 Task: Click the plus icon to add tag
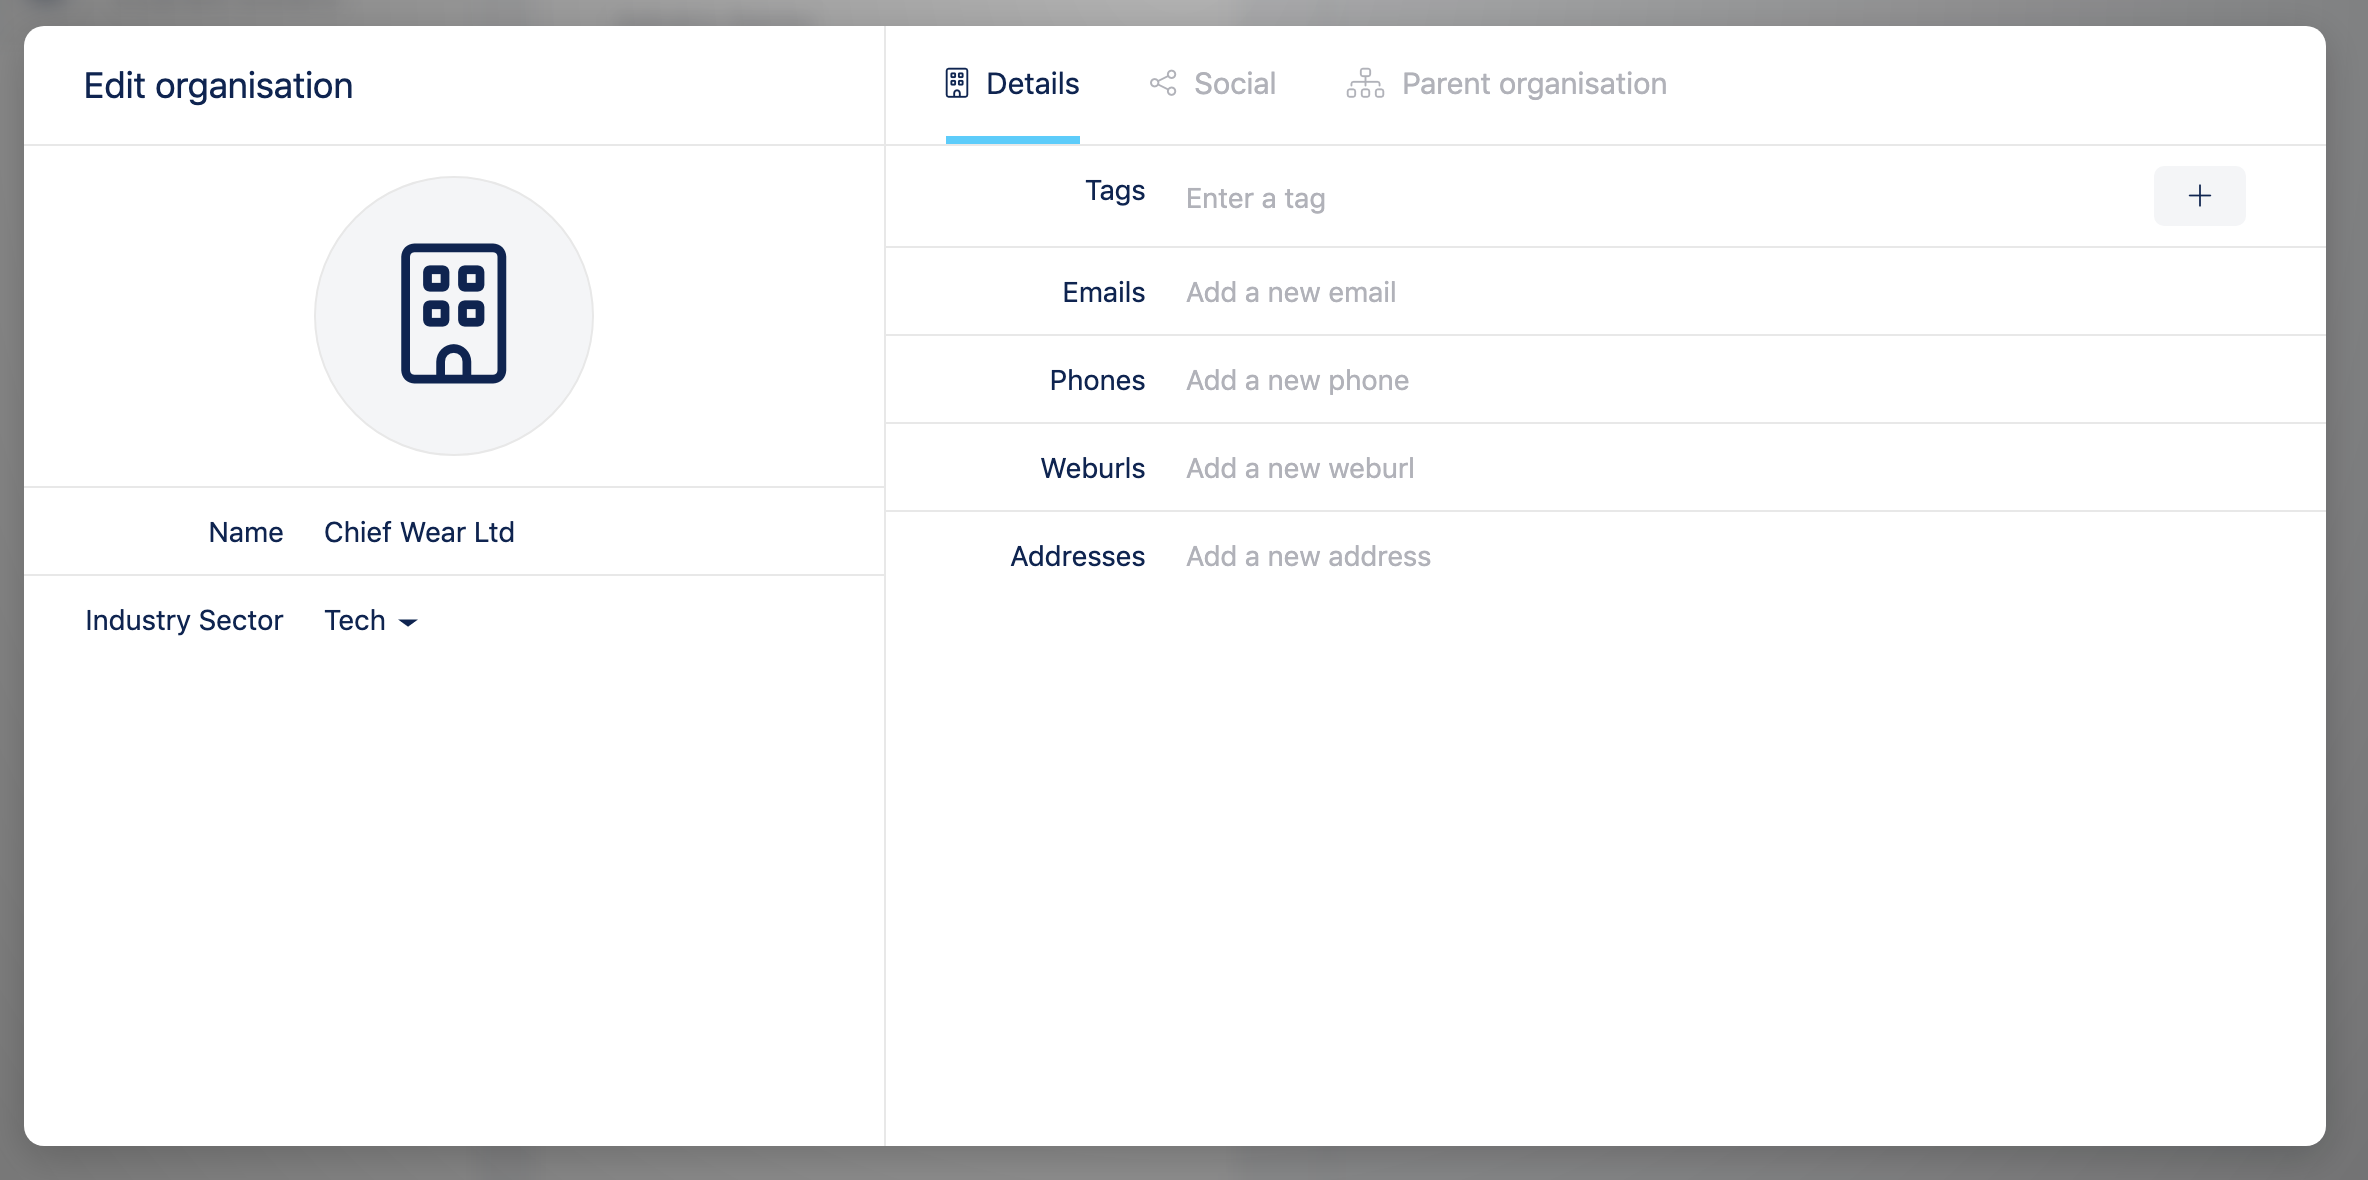pos(2199,196)
